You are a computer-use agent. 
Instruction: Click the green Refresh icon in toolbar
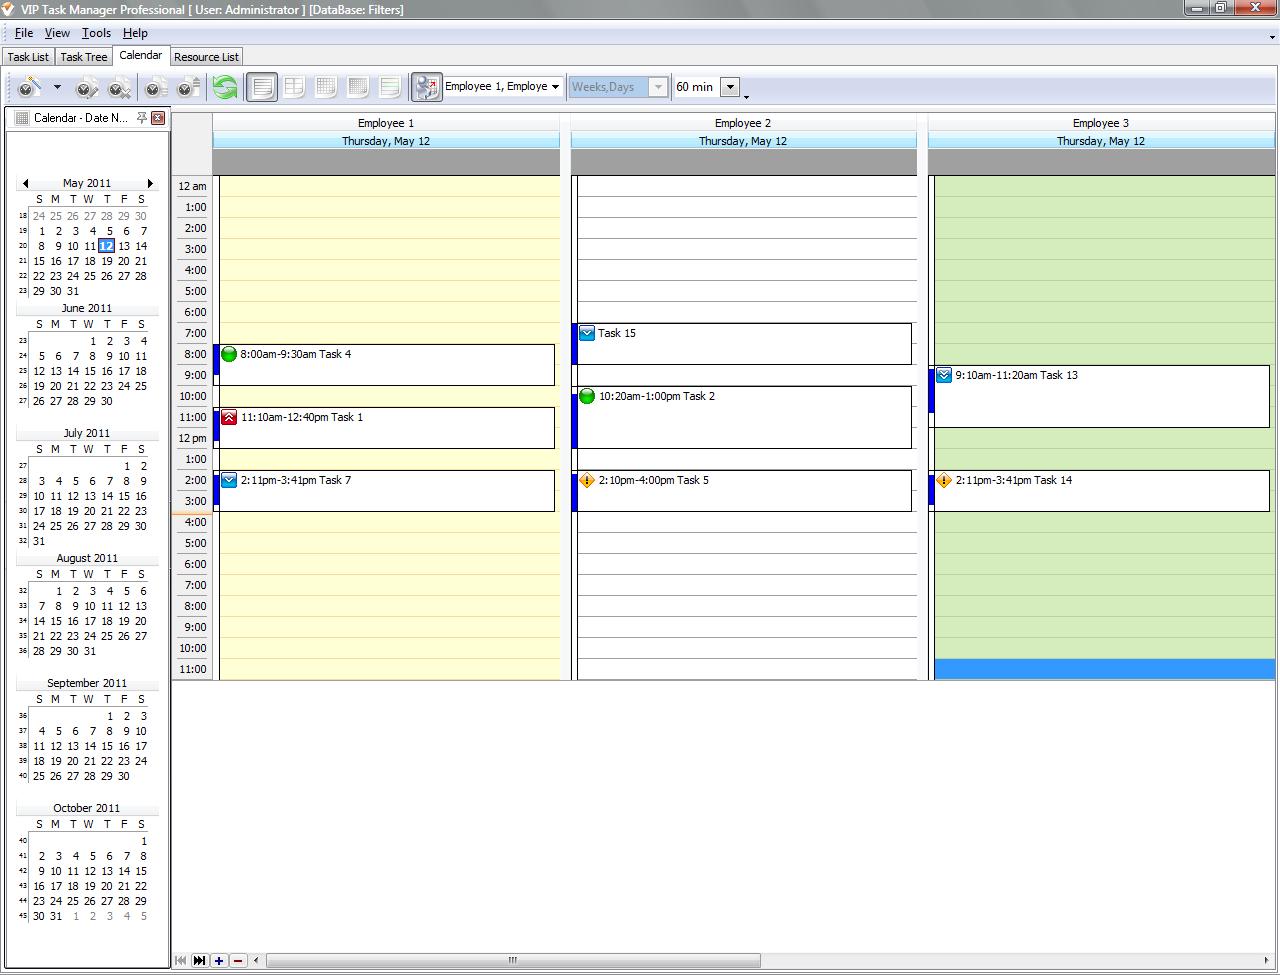225,88
